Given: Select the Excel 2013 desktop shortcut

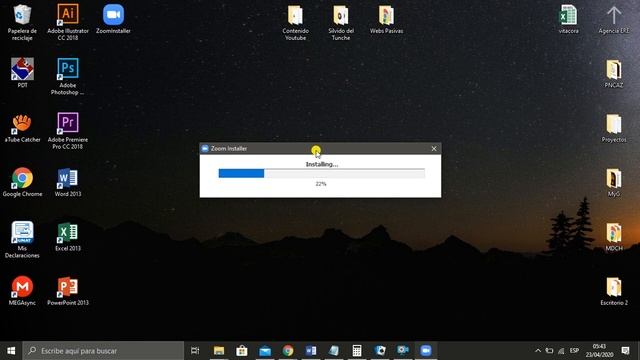Looking at the screenshot, I should 68,236.
